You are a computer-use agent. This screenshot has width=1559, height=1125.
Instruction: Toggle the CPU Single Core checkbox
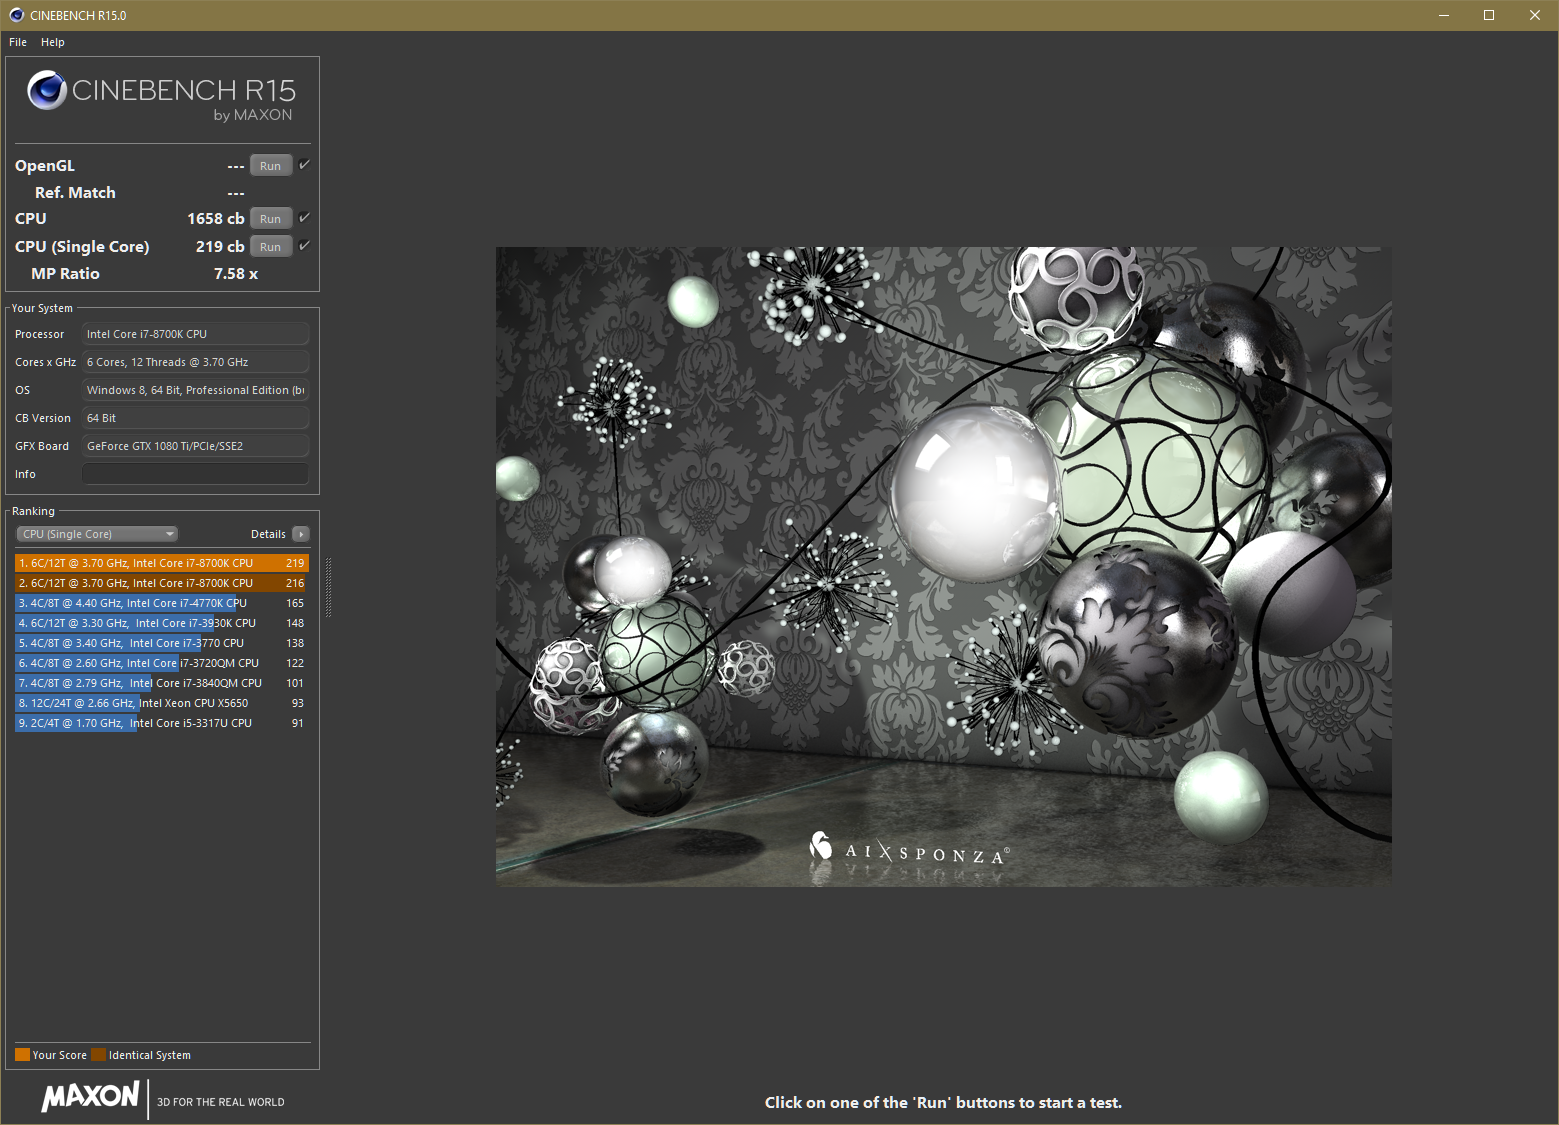[305, 246]
